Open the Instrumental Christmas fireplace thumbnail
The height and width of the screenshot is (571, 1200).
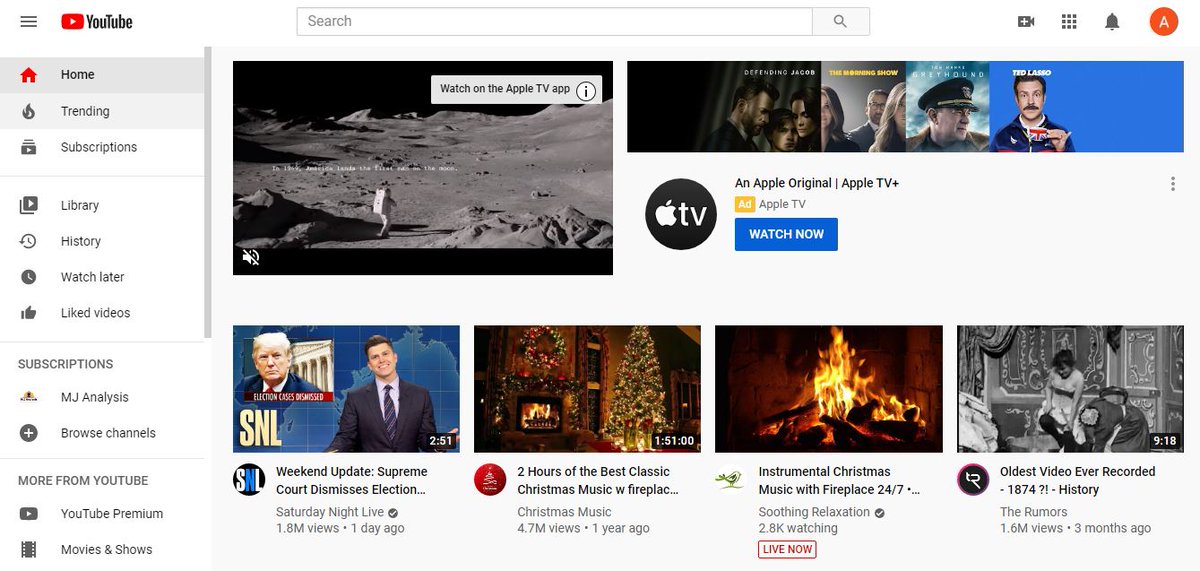(x=829, y=389)
